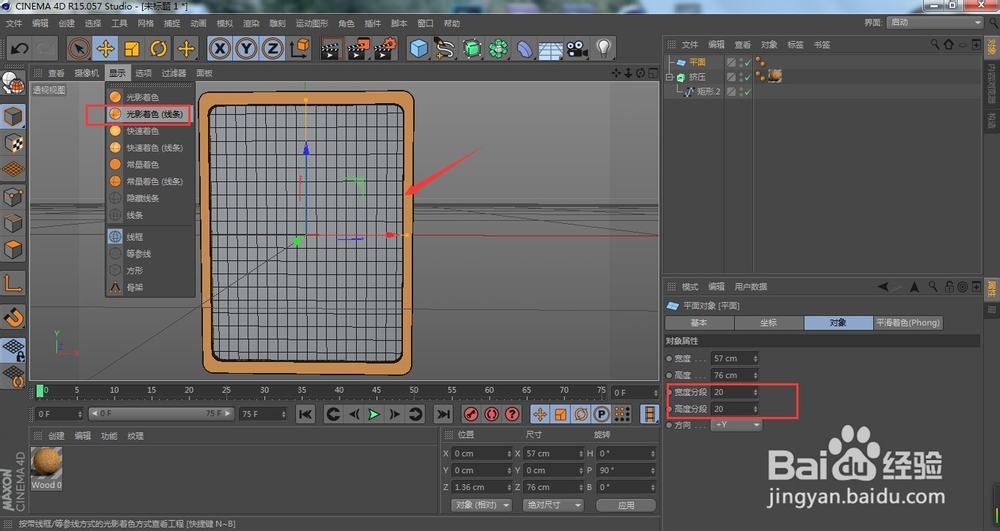Click the timeline range slider bar
This screenshot has width=1000, height=531.
point(161,414)
